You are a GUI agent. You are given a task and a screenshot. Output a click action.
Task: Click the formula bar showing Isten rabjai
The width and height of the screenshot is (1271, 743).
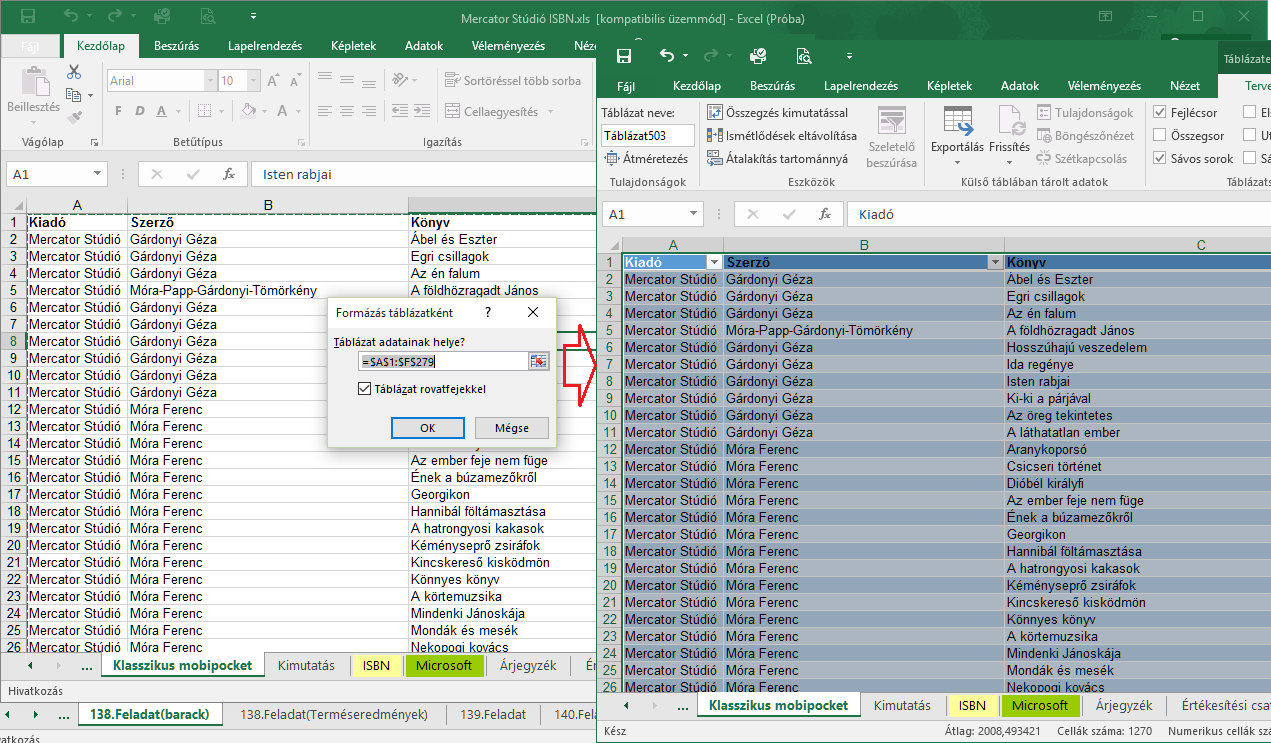point(423,174)
